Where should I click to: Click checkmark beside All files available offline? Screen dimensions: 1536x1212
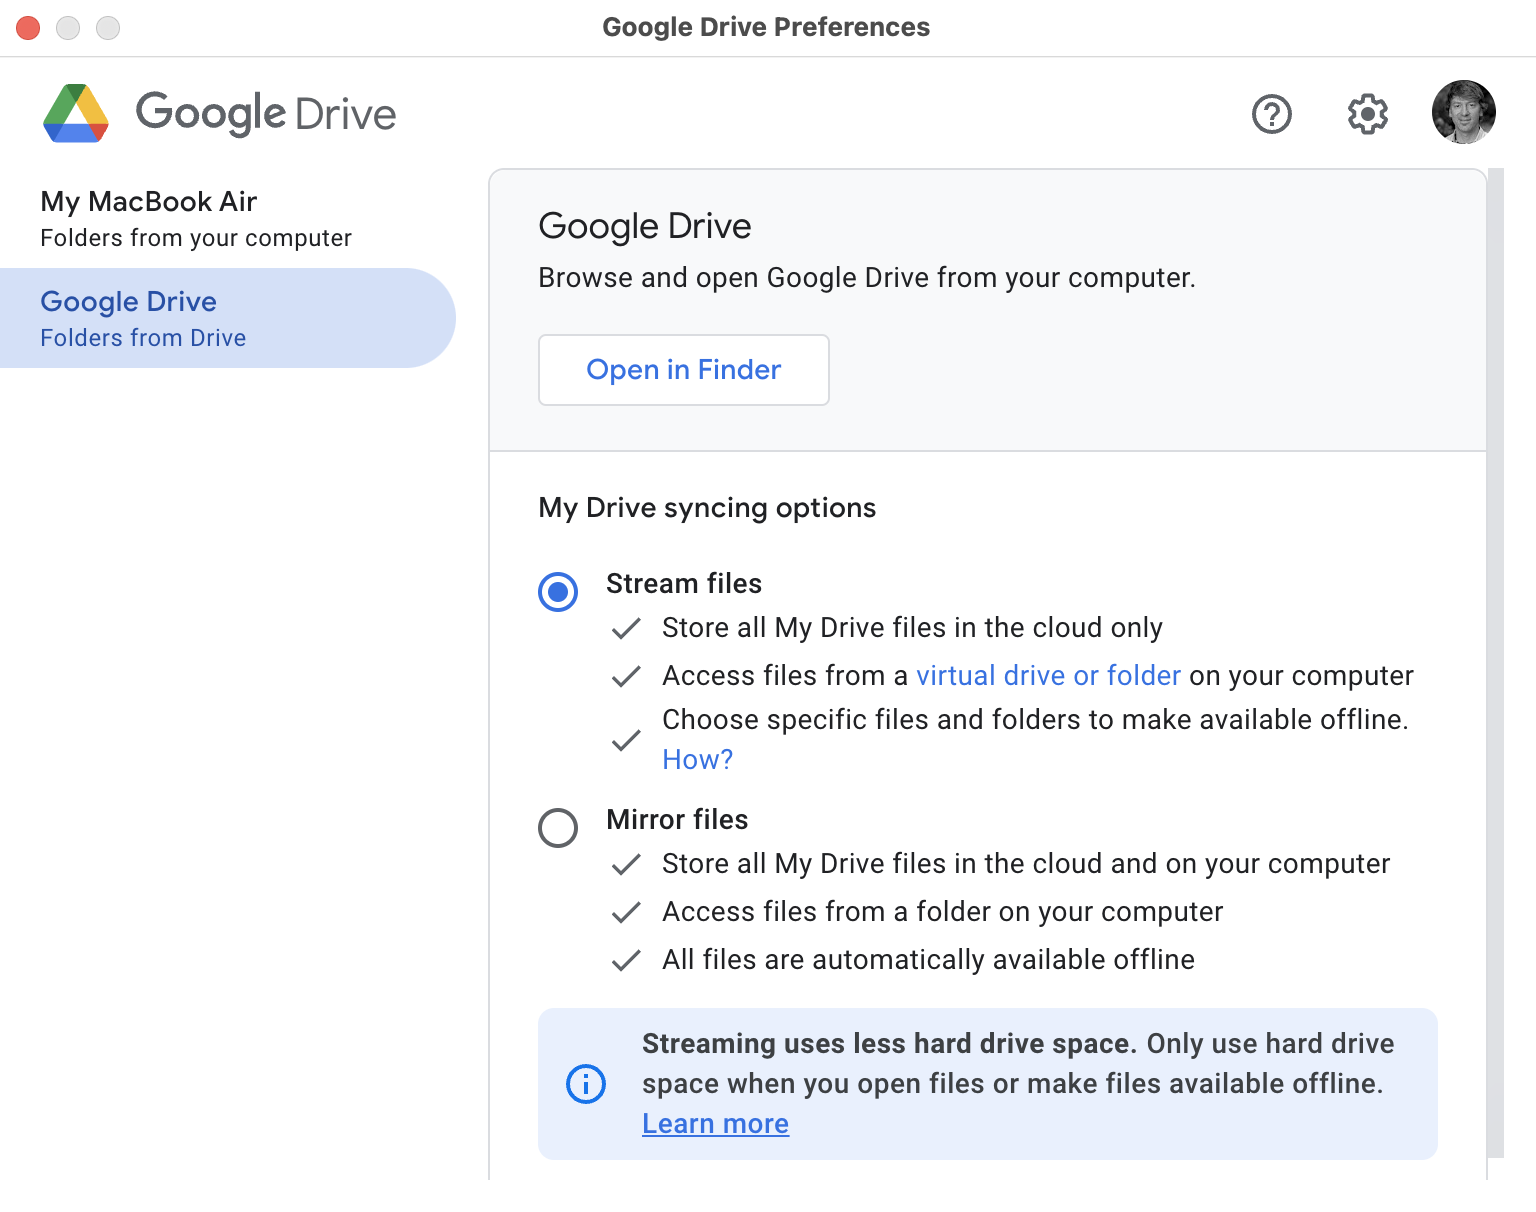pos(626,960)
